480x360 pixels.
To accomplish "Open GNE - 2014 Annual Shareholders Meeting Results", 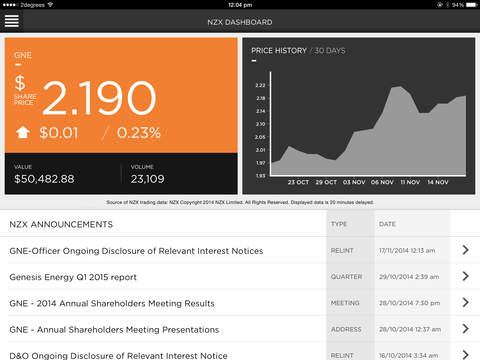I will [x=112, y=303].
